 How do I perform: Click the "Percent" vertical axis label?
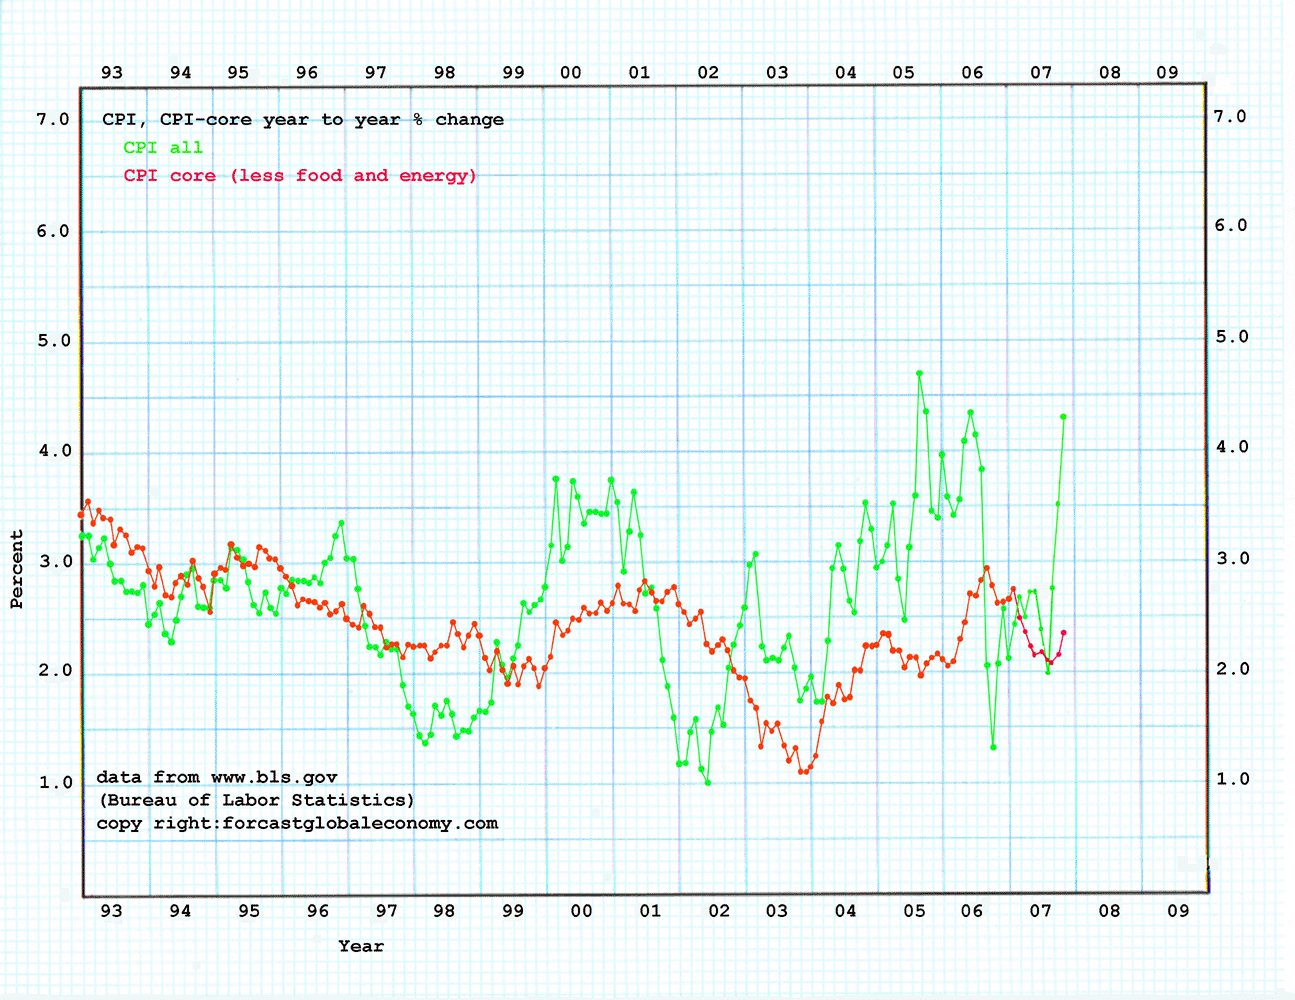coord(17,569)
